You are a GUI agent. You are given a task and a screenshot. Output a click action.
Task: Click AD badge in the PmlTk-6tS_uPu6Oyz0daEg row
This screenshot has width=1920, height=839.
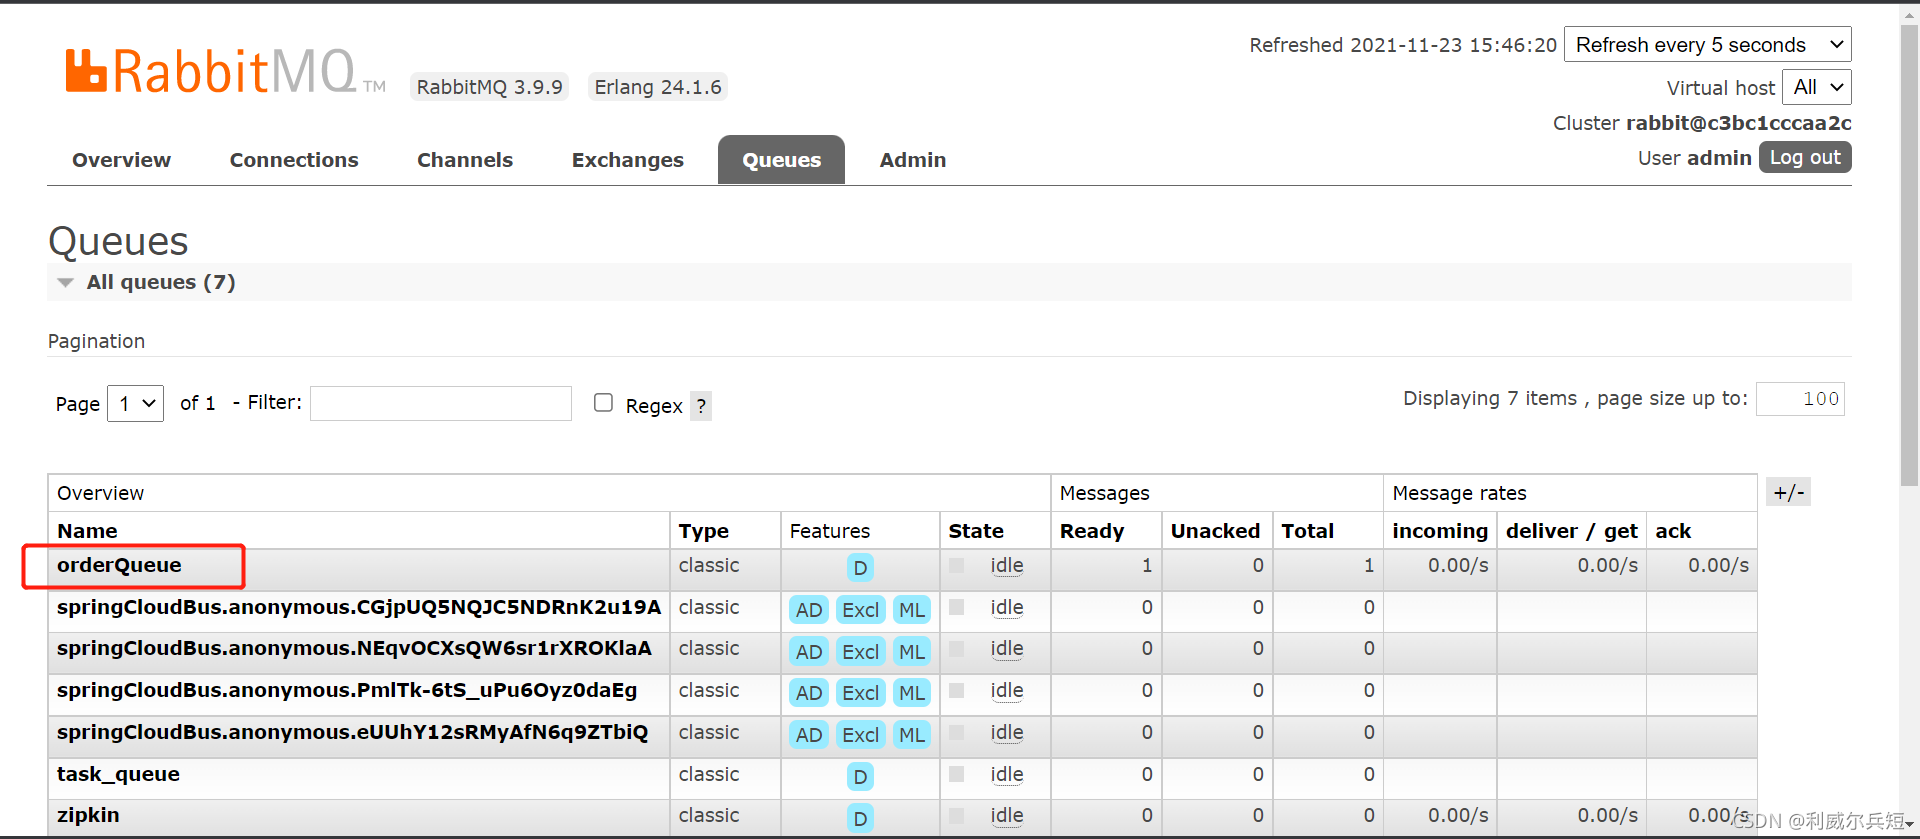click(x=809, y=693)
